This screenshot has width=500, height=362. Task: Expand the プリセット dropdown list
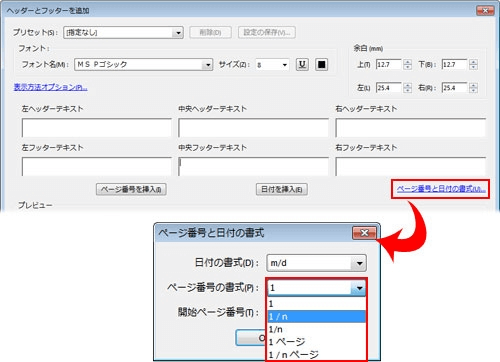[178, 33]
